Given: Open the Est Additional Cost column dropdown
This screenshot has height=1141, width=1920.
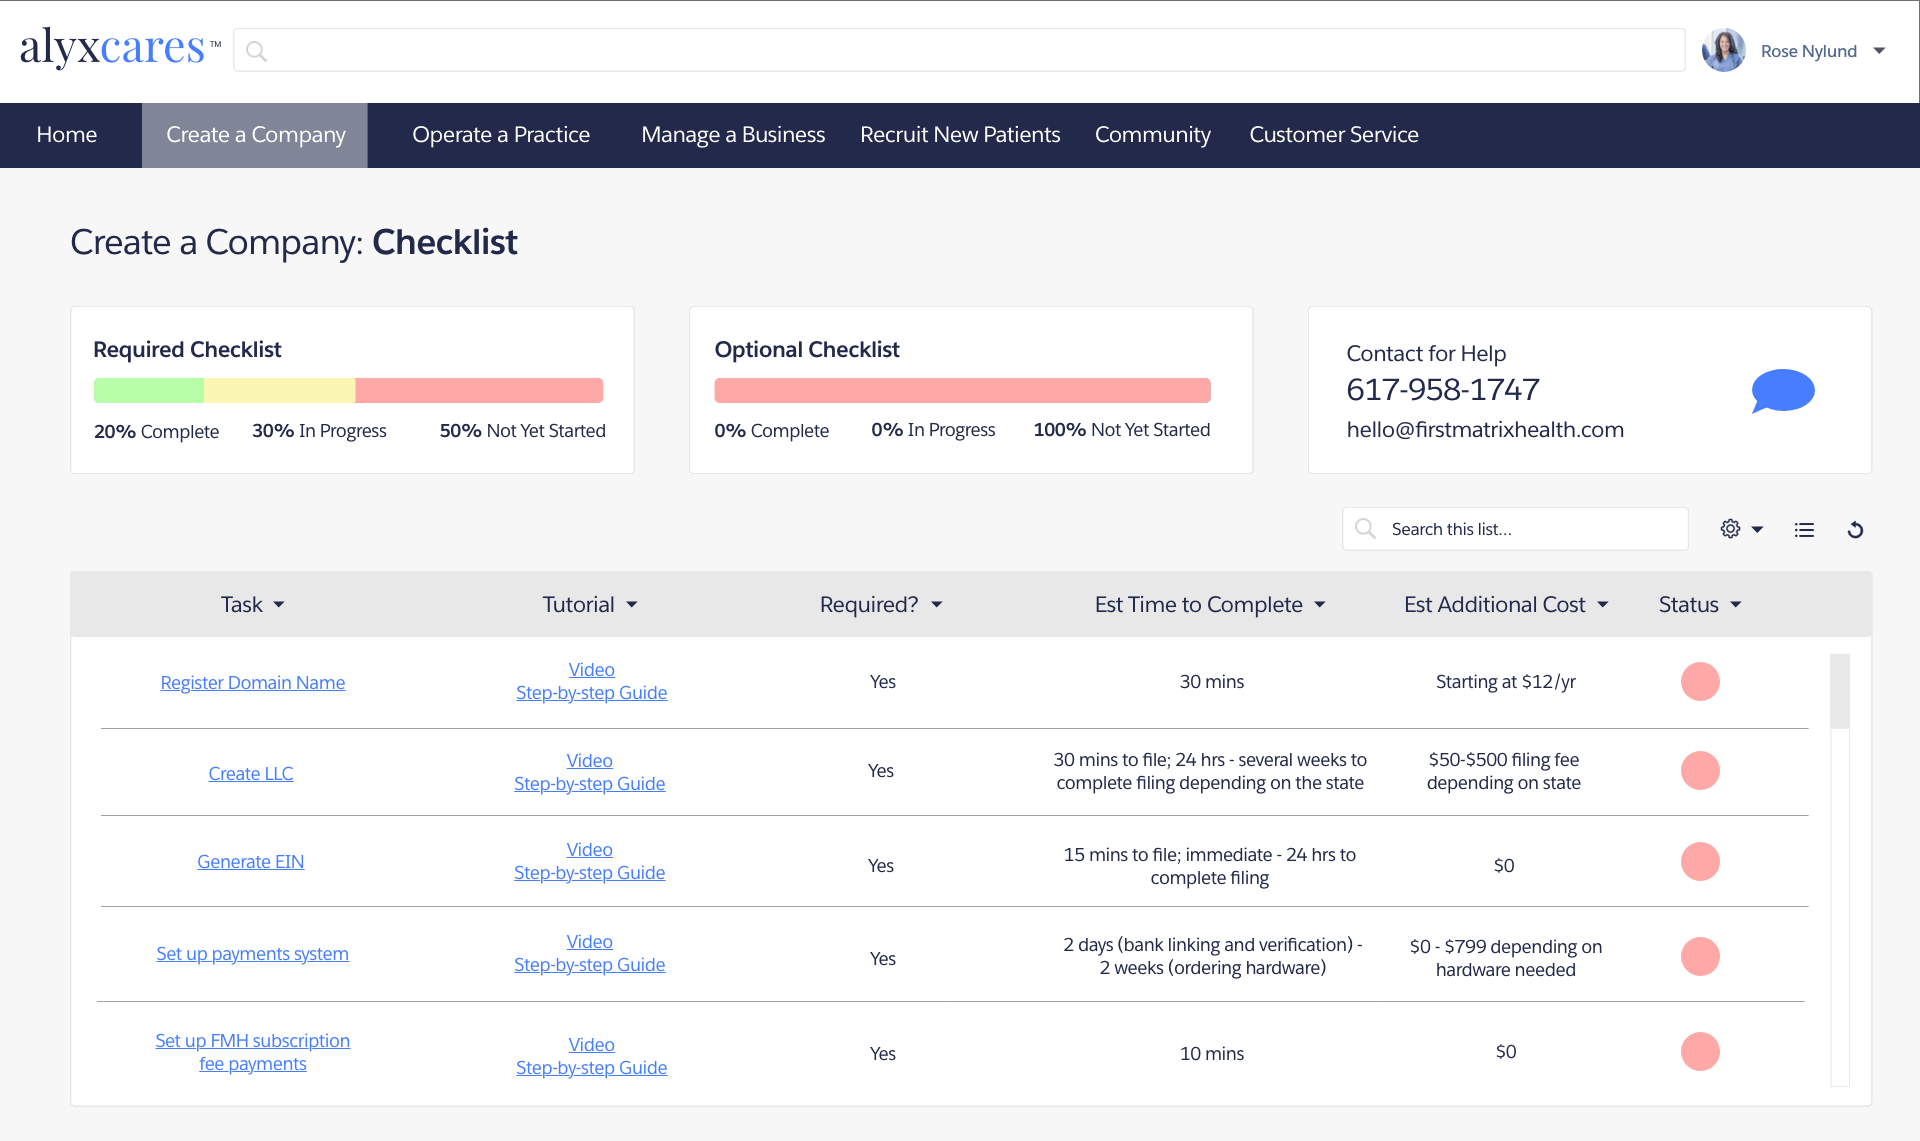Looking at the screenshot, I should click(x=1603, y=605).
